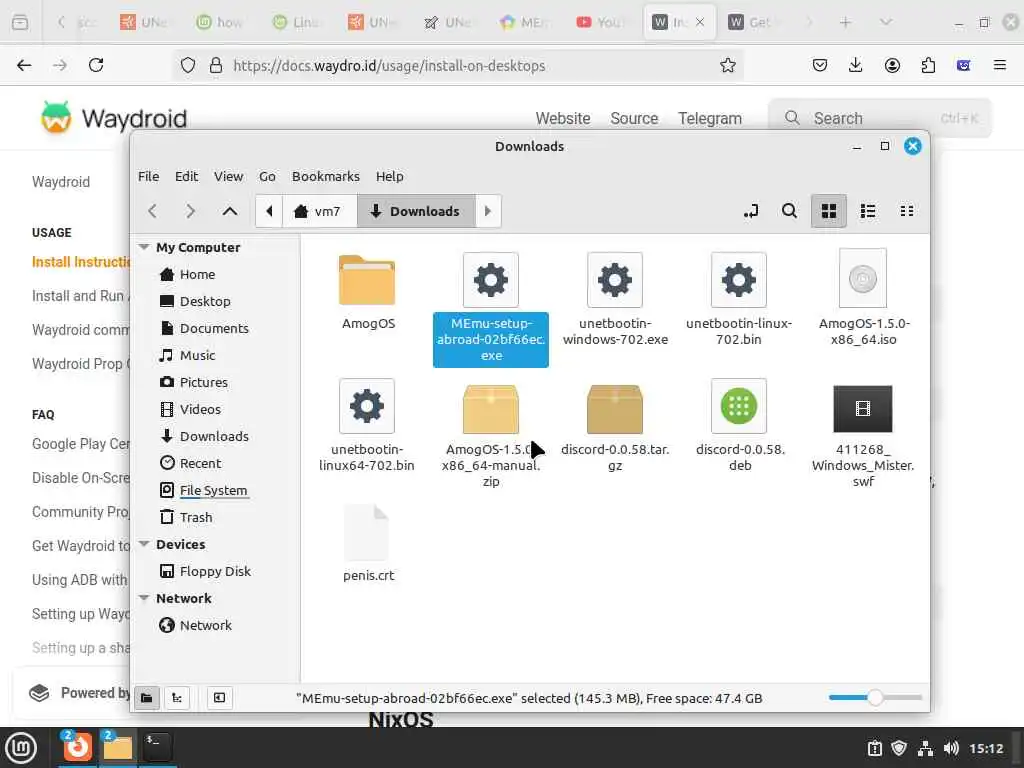Screen dimensions: 1024x768
Task: Select AmogOS-1.5.0-x86_64.iso disc image
Action: point(863,298)
